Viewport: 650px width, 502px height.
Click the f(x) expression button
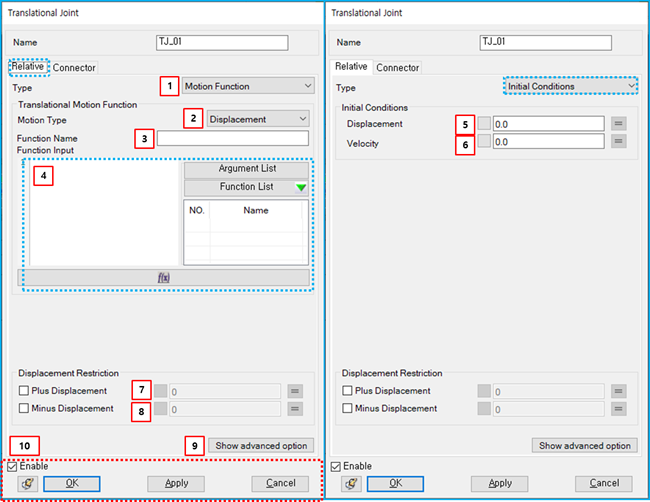163,278
